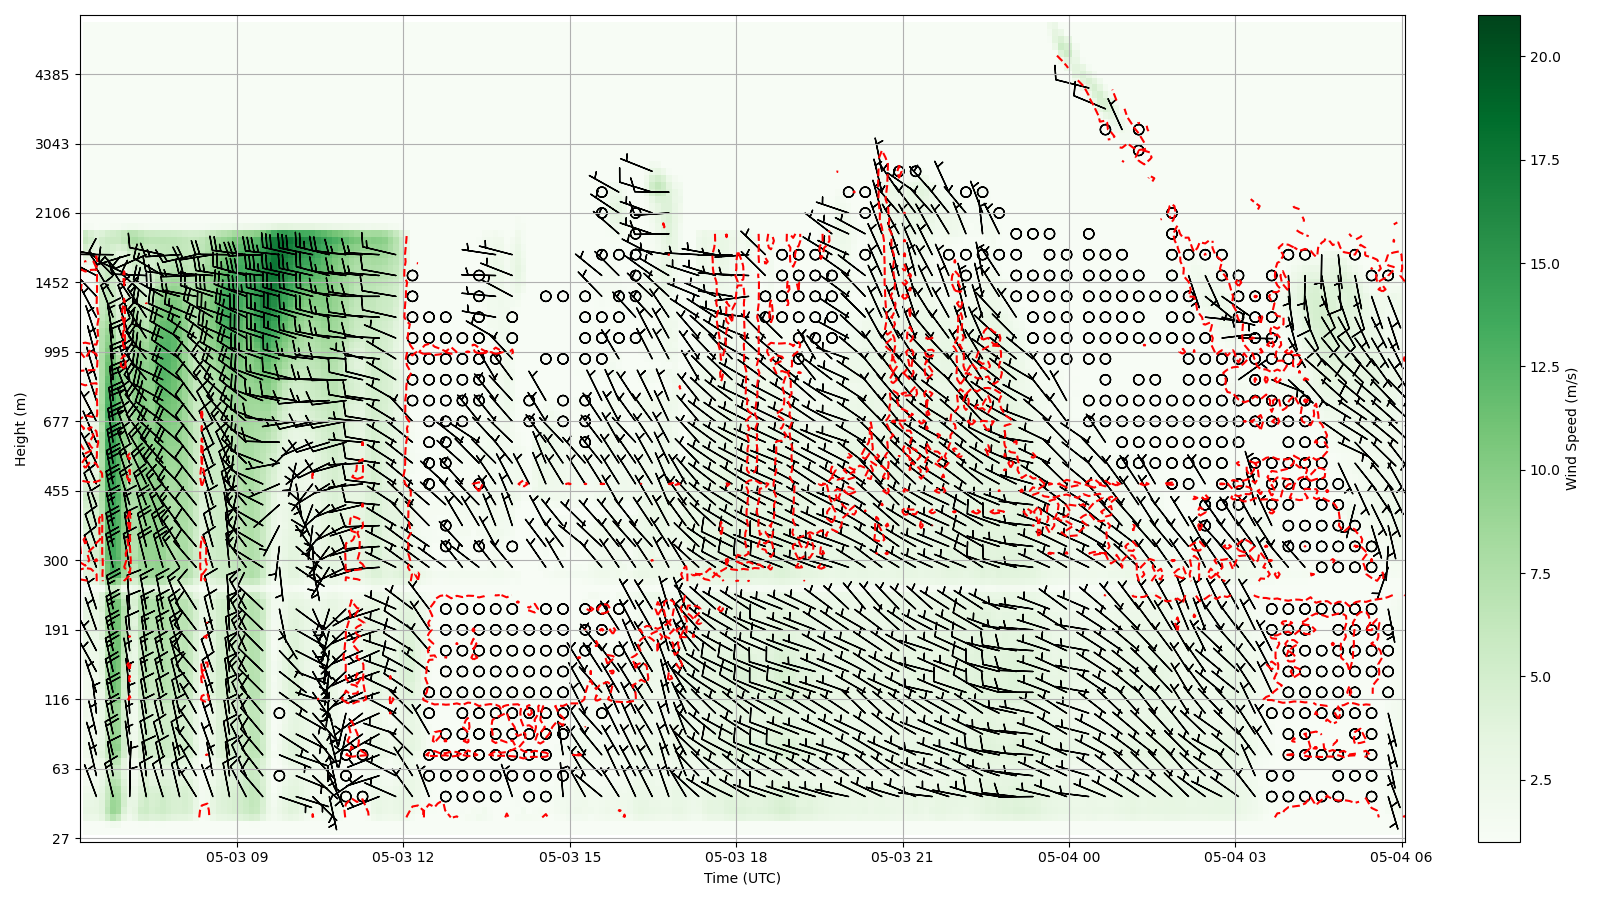This screenshot has height=900, width=1600.
Task: Click the 4385 height tick label
Action: (52, 75)
